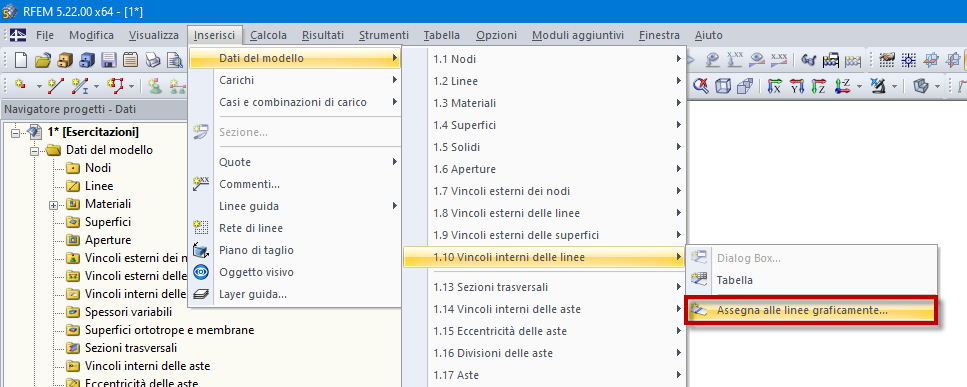Click the magnifier with red X icon

pos(701,86)
